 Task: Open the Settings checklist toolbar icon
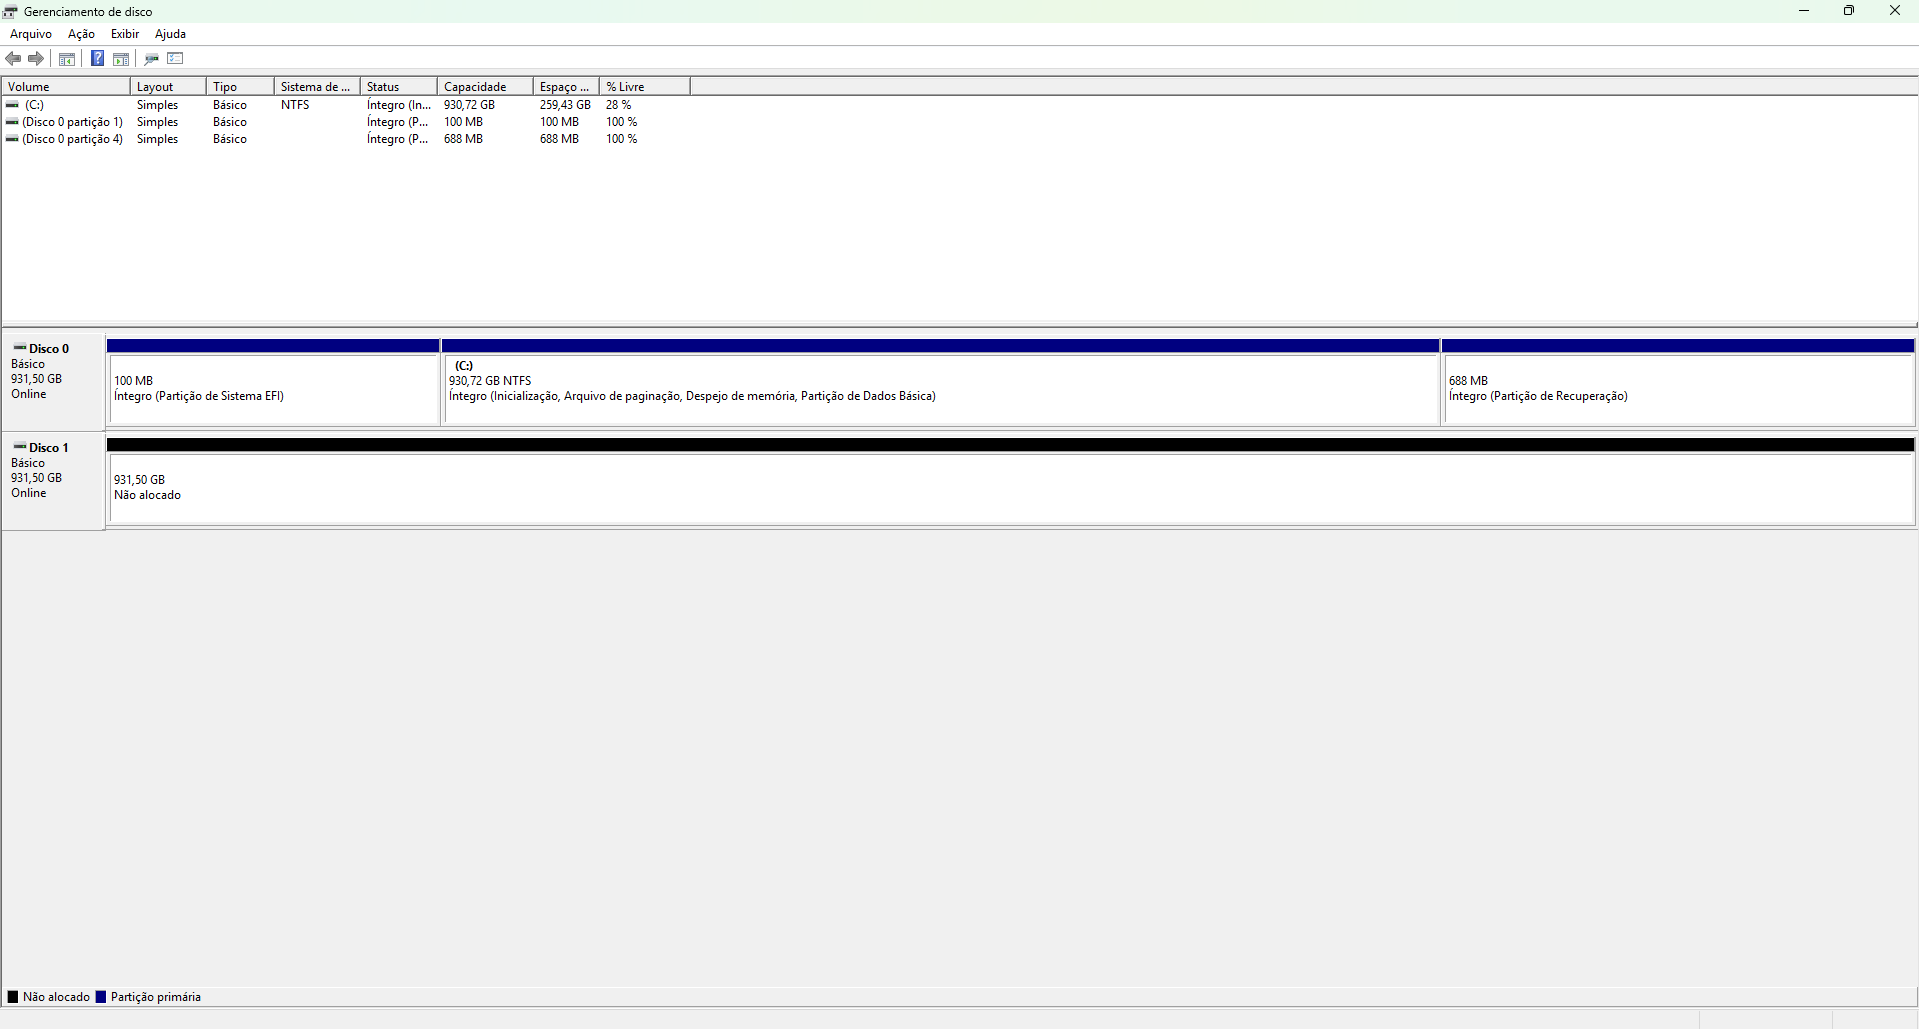(x=175, y=59)
